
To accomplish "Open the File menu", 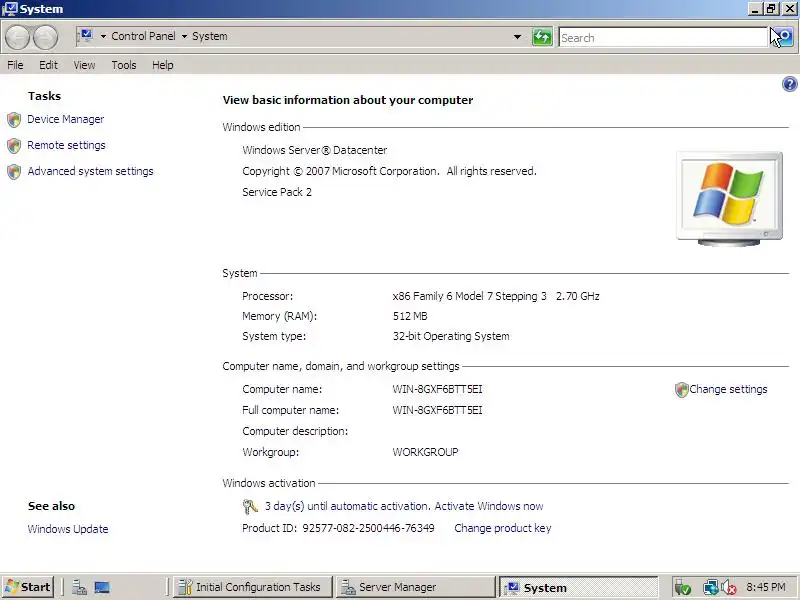I will point(15,65).
